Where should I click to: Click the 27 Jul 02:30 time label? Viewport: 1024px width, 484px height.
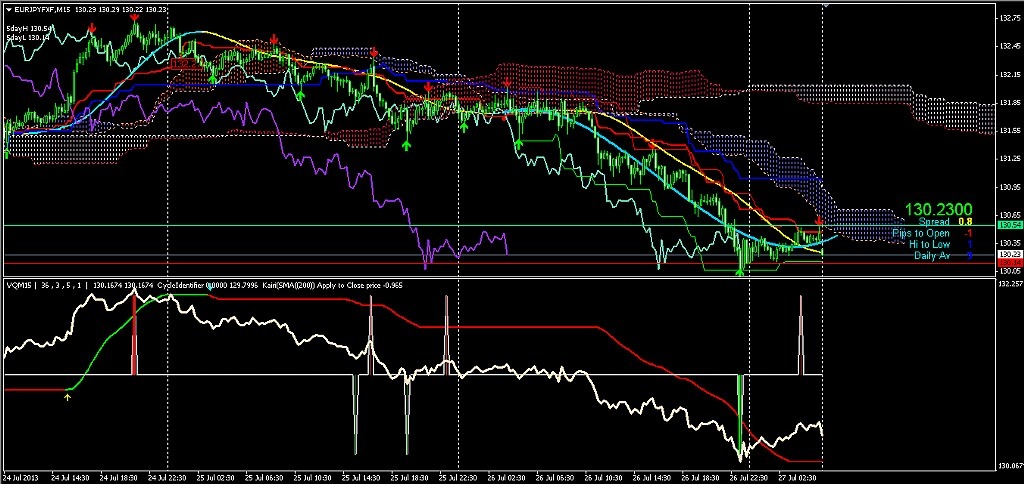[796, 478]
